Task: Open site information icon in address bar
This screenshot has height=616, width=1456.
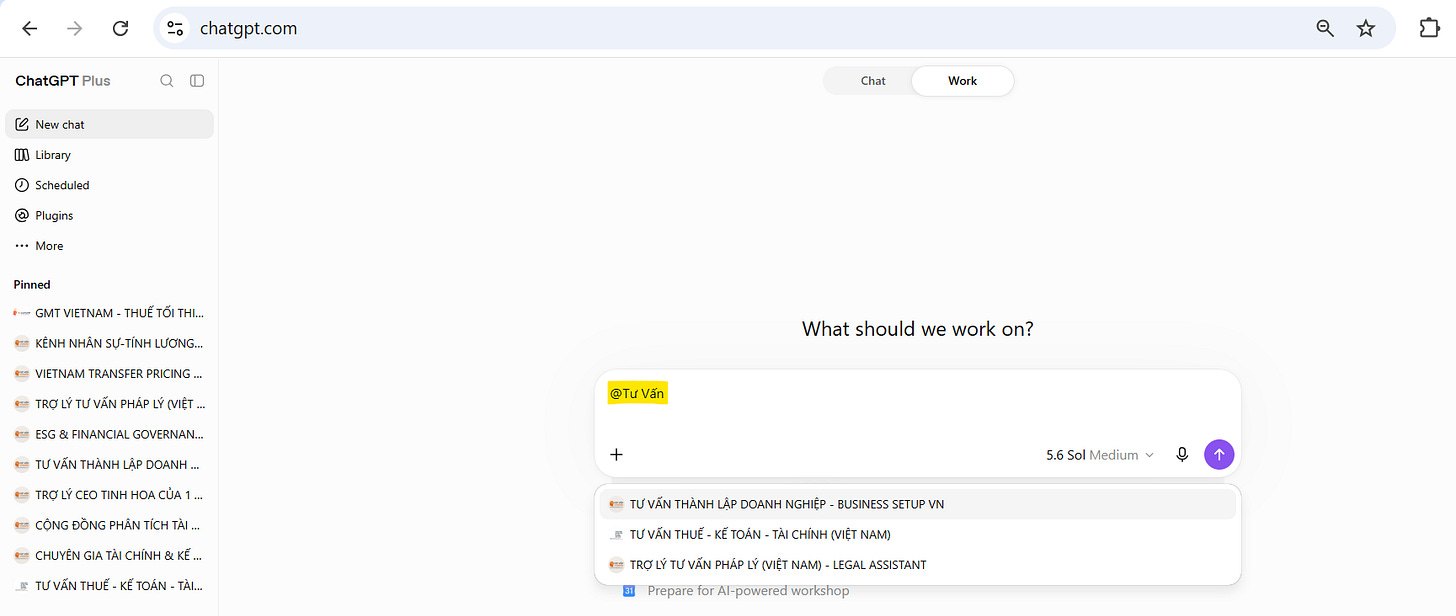Action: click(x=175, y=28)
